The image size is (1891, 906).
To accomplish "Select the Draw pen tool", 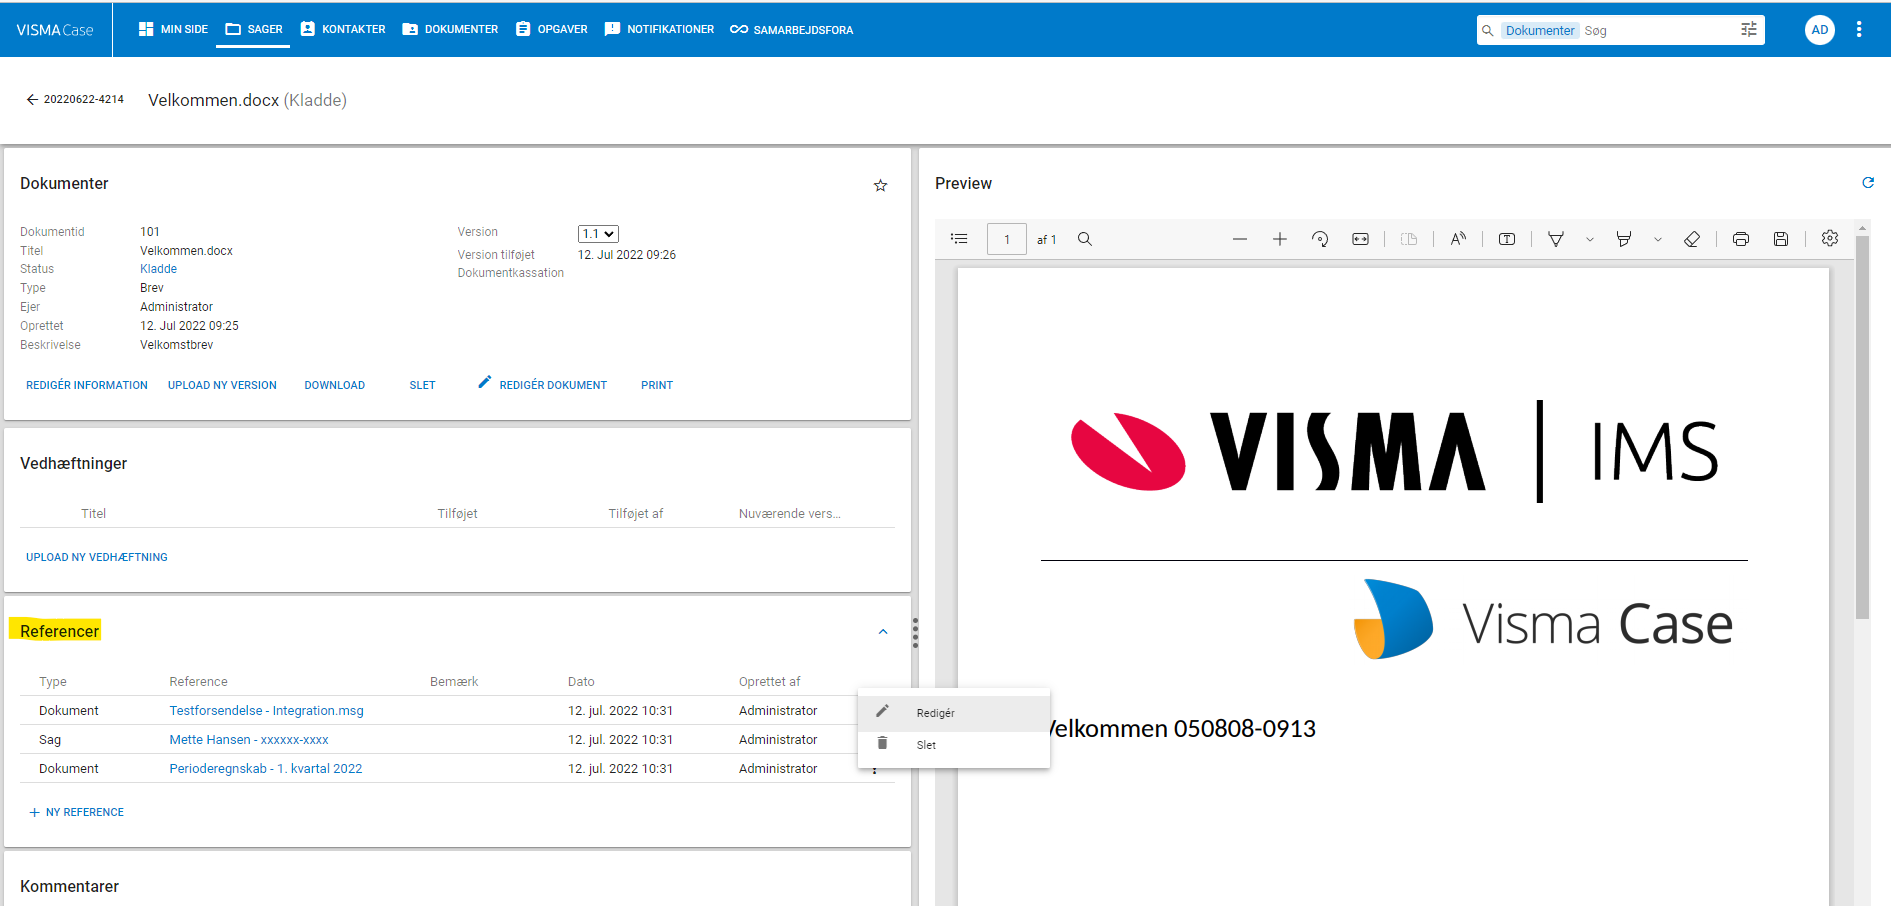I will 1556,239.
